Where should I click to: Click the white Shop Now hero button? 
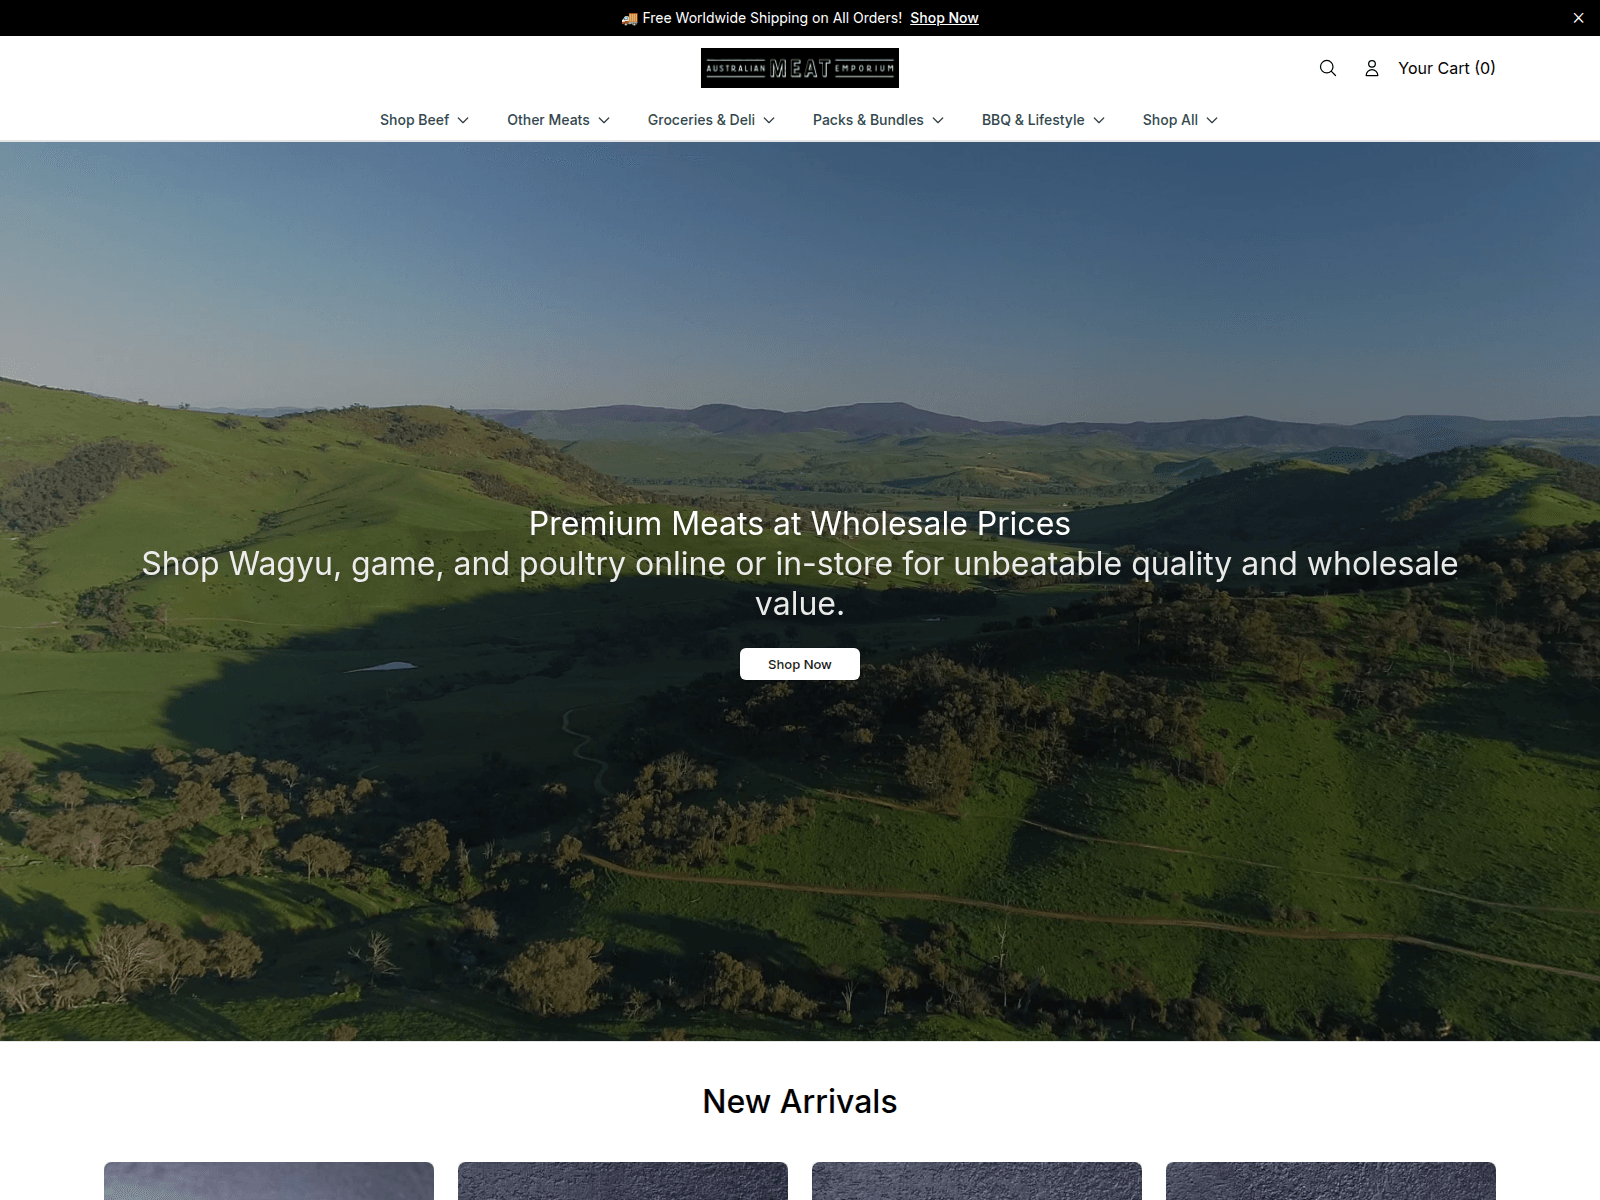(800, 664)
